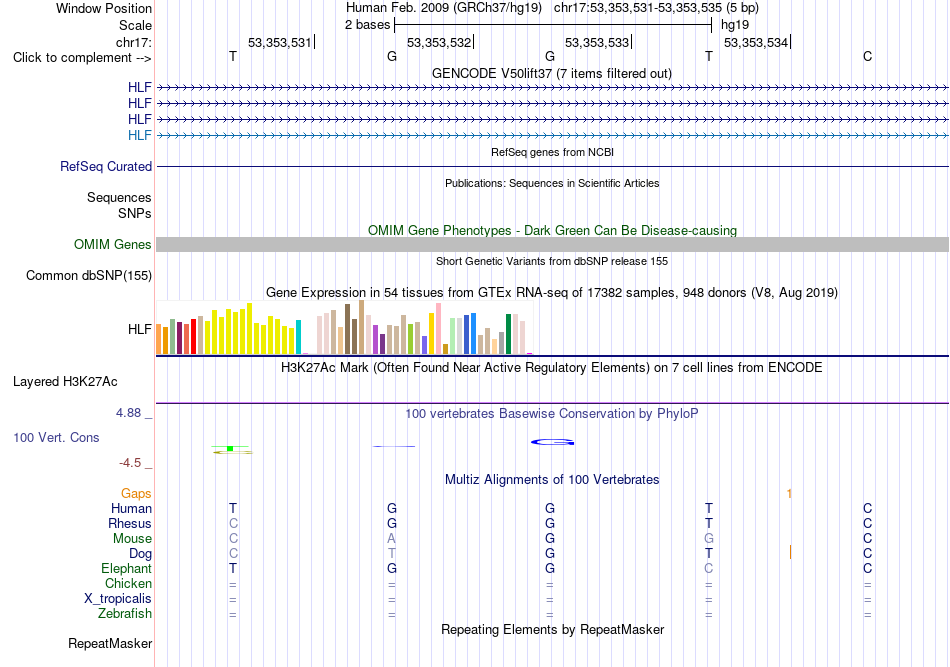This screenshot has width=950, height=667.
Task: Click the Common dbSNP(155) label
Action: 89,276
